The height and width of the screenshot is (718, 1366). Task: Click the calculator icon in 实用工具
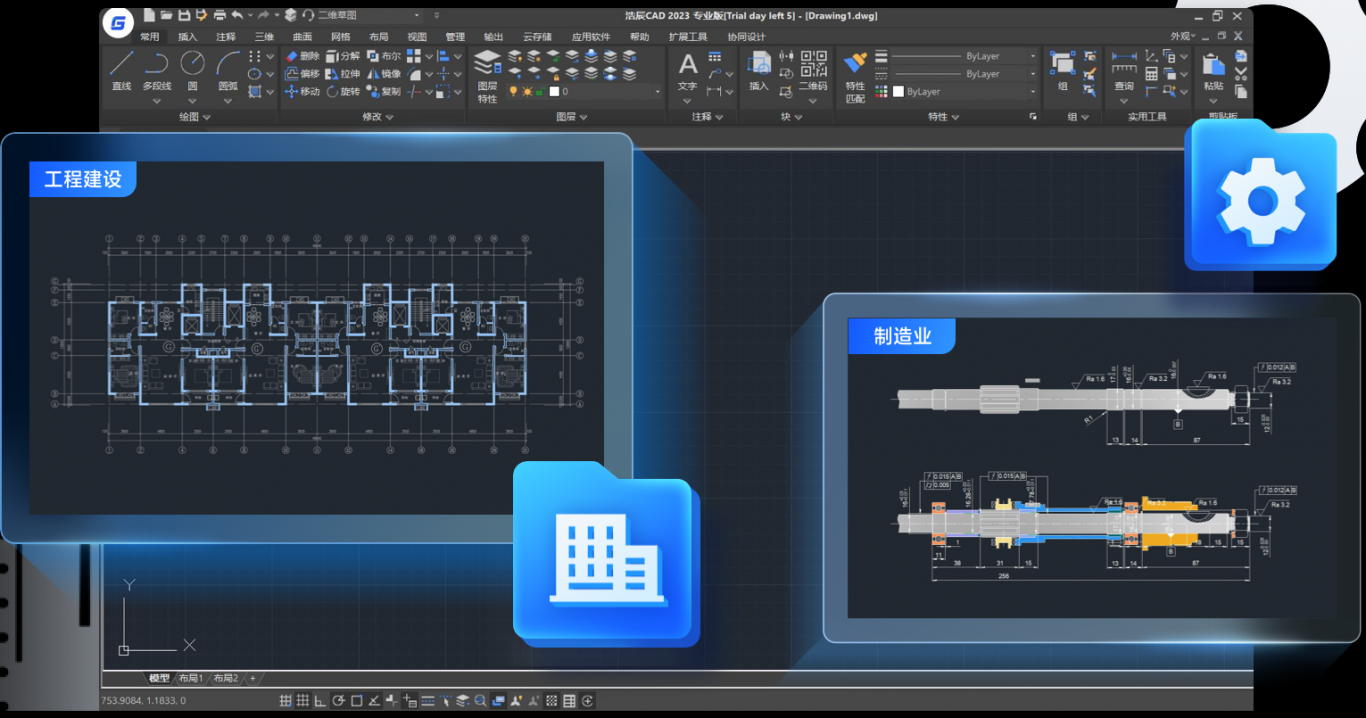coord(1152,74)
